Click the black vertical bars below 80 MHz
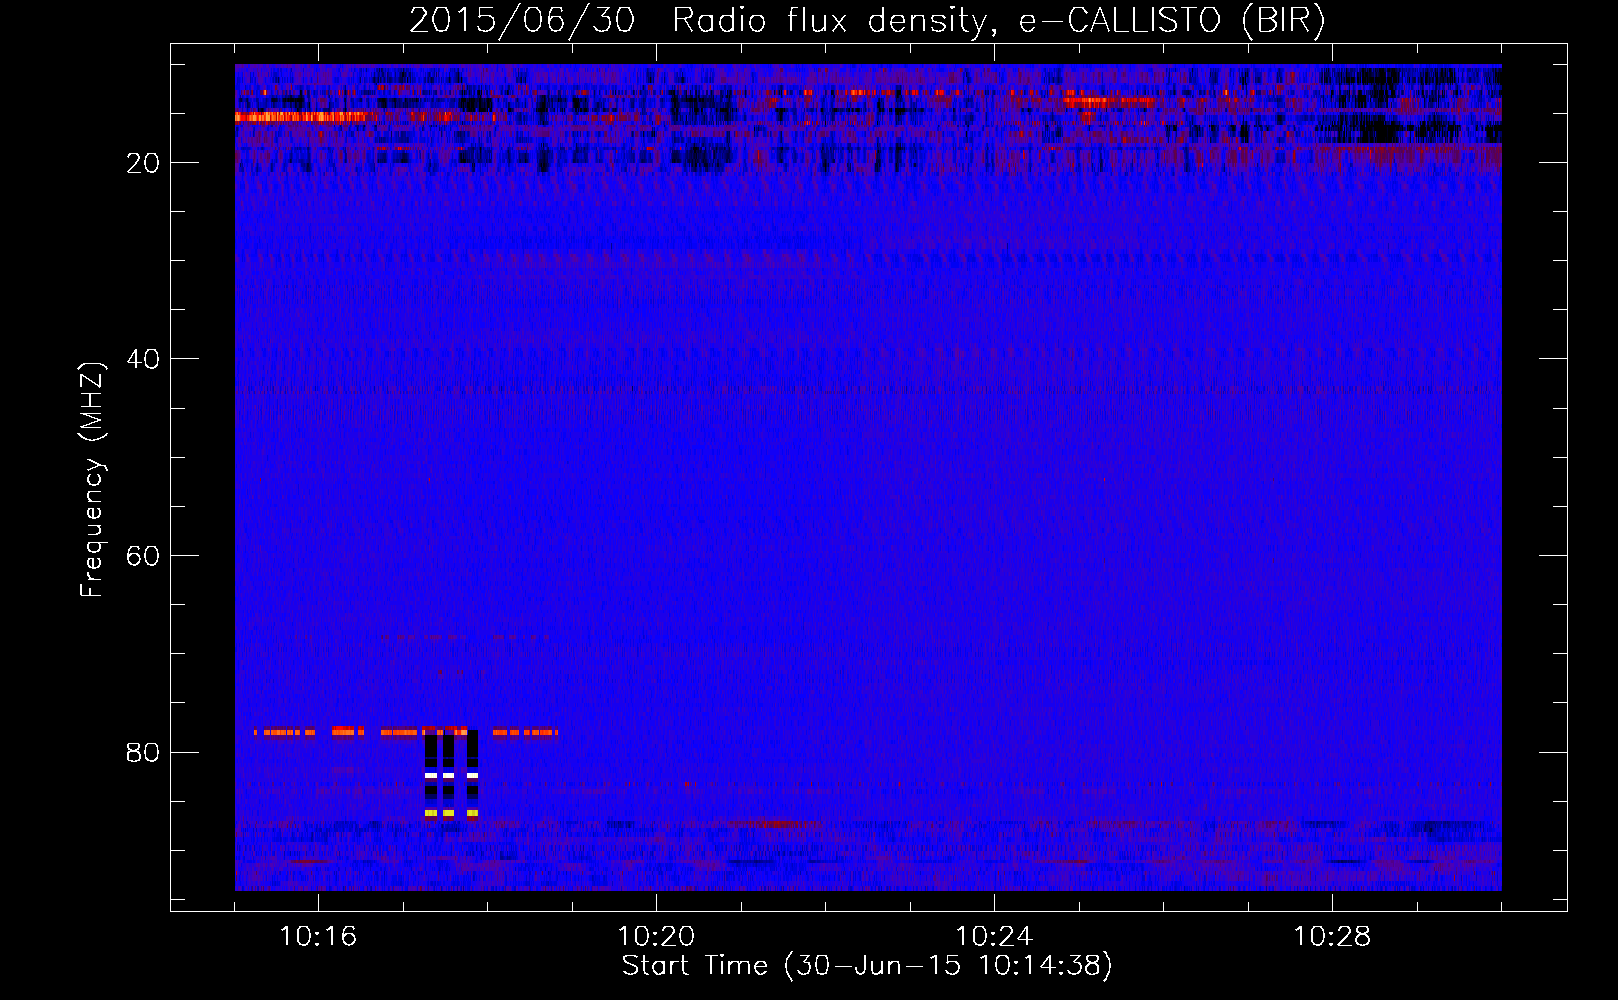Viewport: 1618px width, 1000px height. 451,774
